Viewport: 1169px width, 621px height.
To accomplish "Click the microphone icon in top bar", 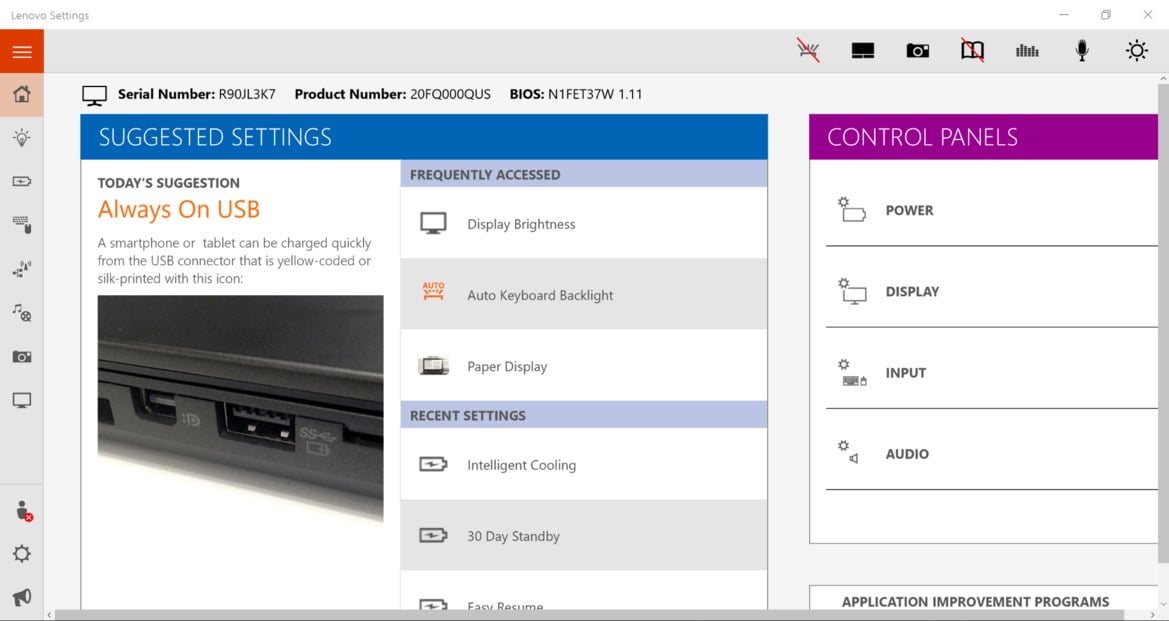I will [x=1082, y=51].
